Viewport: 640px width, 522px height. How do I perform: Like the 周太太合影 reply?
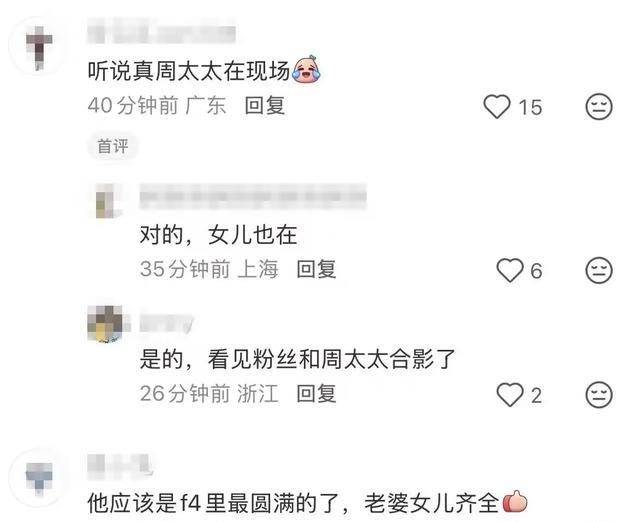(x=510, y=395)
